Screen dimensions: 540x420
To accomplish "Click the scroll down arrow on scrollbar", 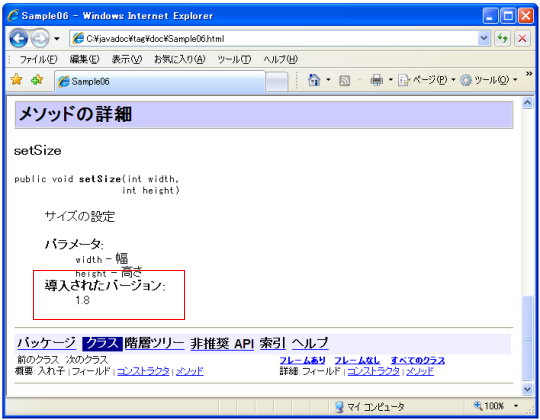I will click(x=527, y=389).
